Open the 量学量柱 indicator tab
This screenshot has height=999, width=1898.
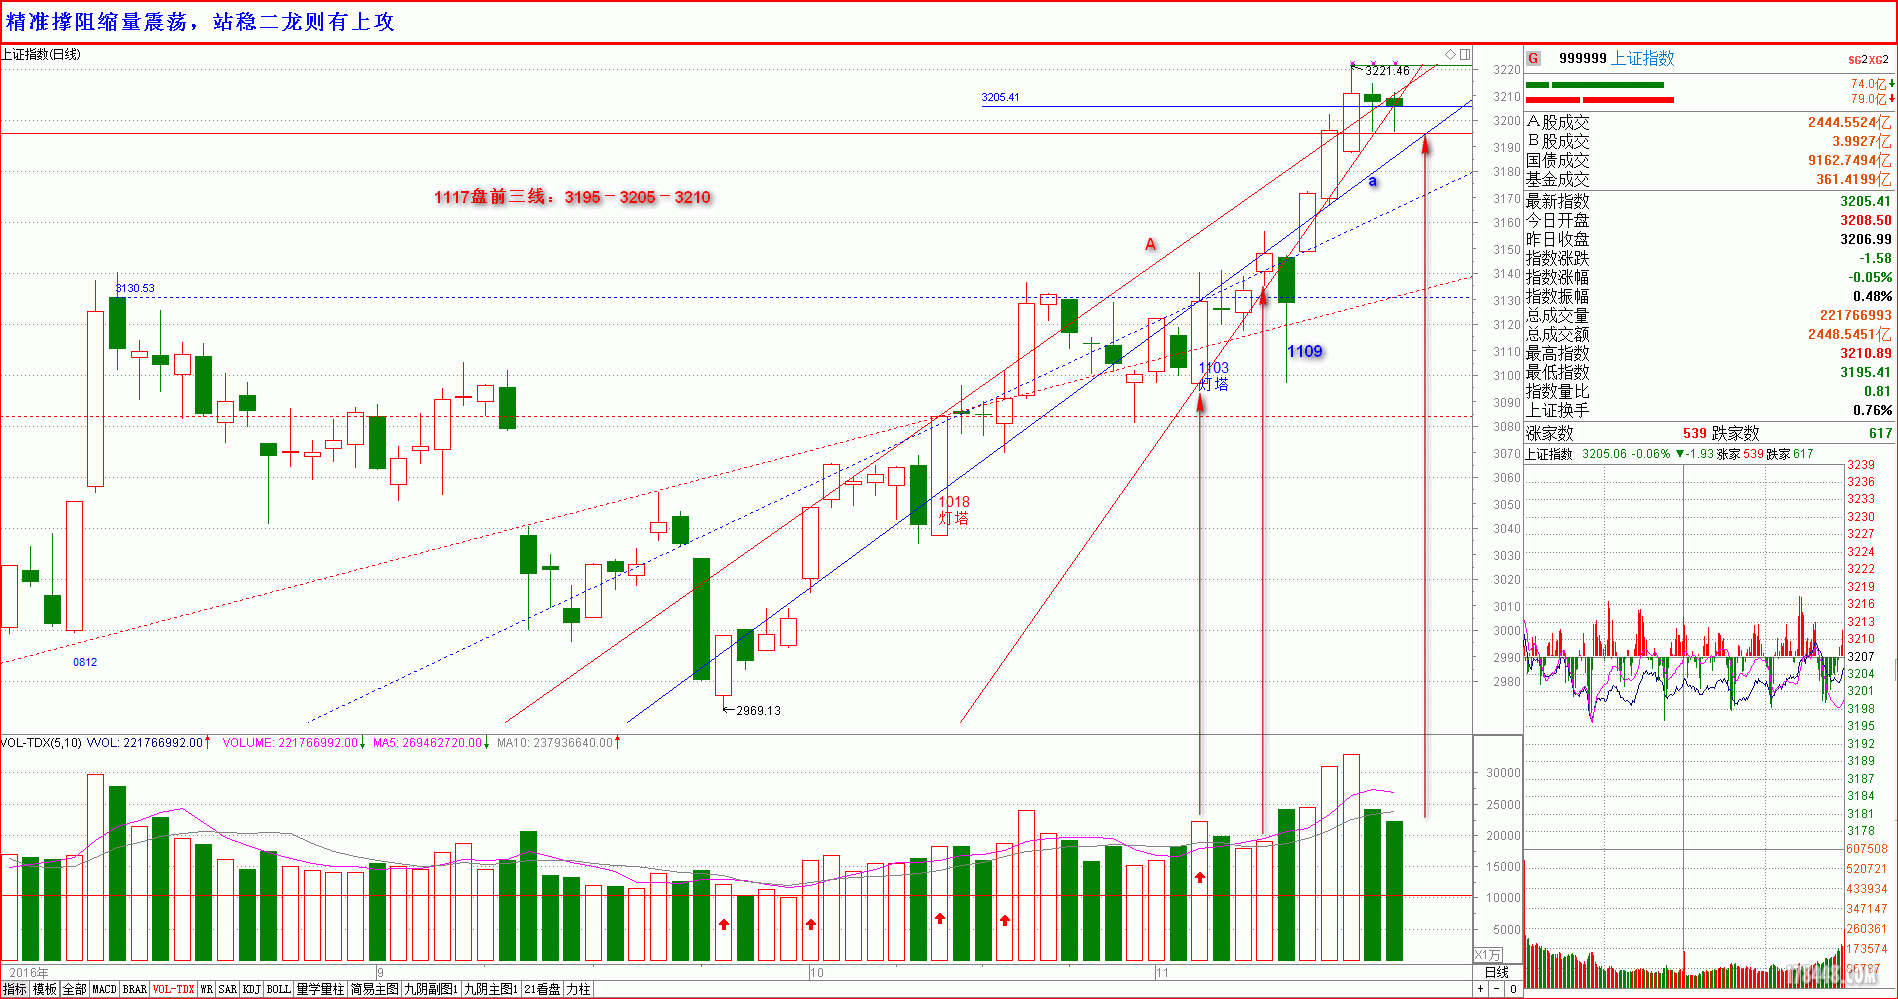320,989
